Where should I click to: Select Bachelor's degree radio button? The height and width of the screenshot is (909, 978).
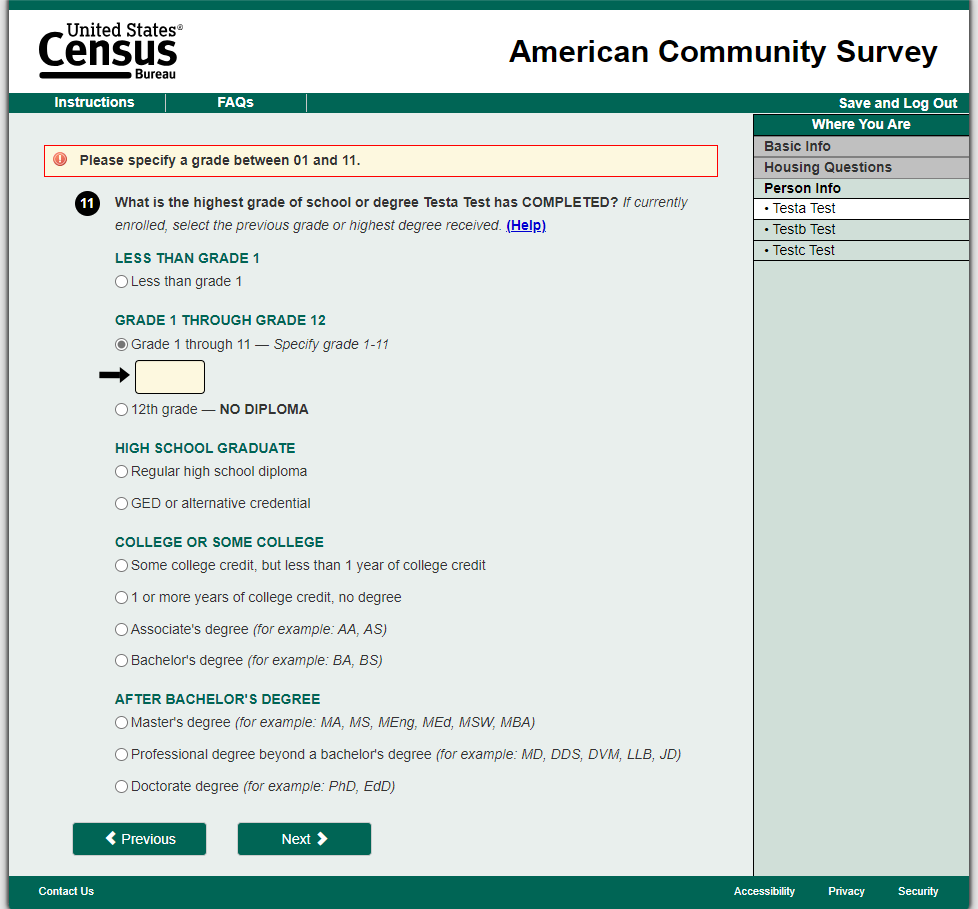pyautogui.click(x=122, y=661)
